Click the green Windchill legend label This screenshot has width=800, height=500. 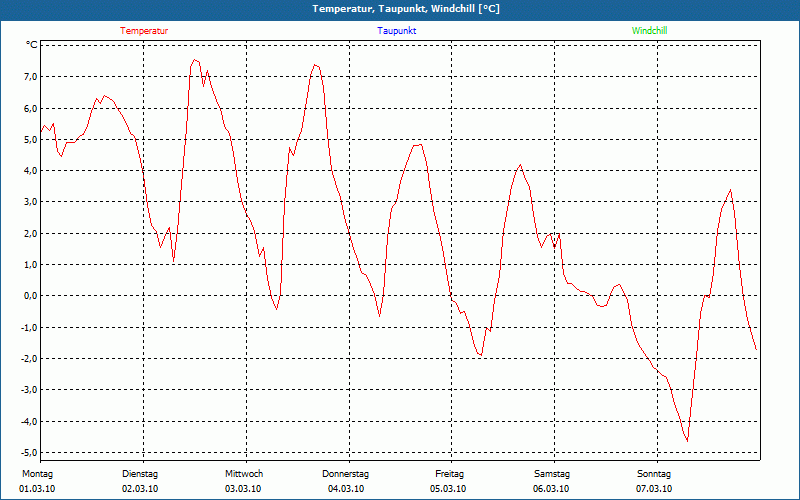(649, 31)
